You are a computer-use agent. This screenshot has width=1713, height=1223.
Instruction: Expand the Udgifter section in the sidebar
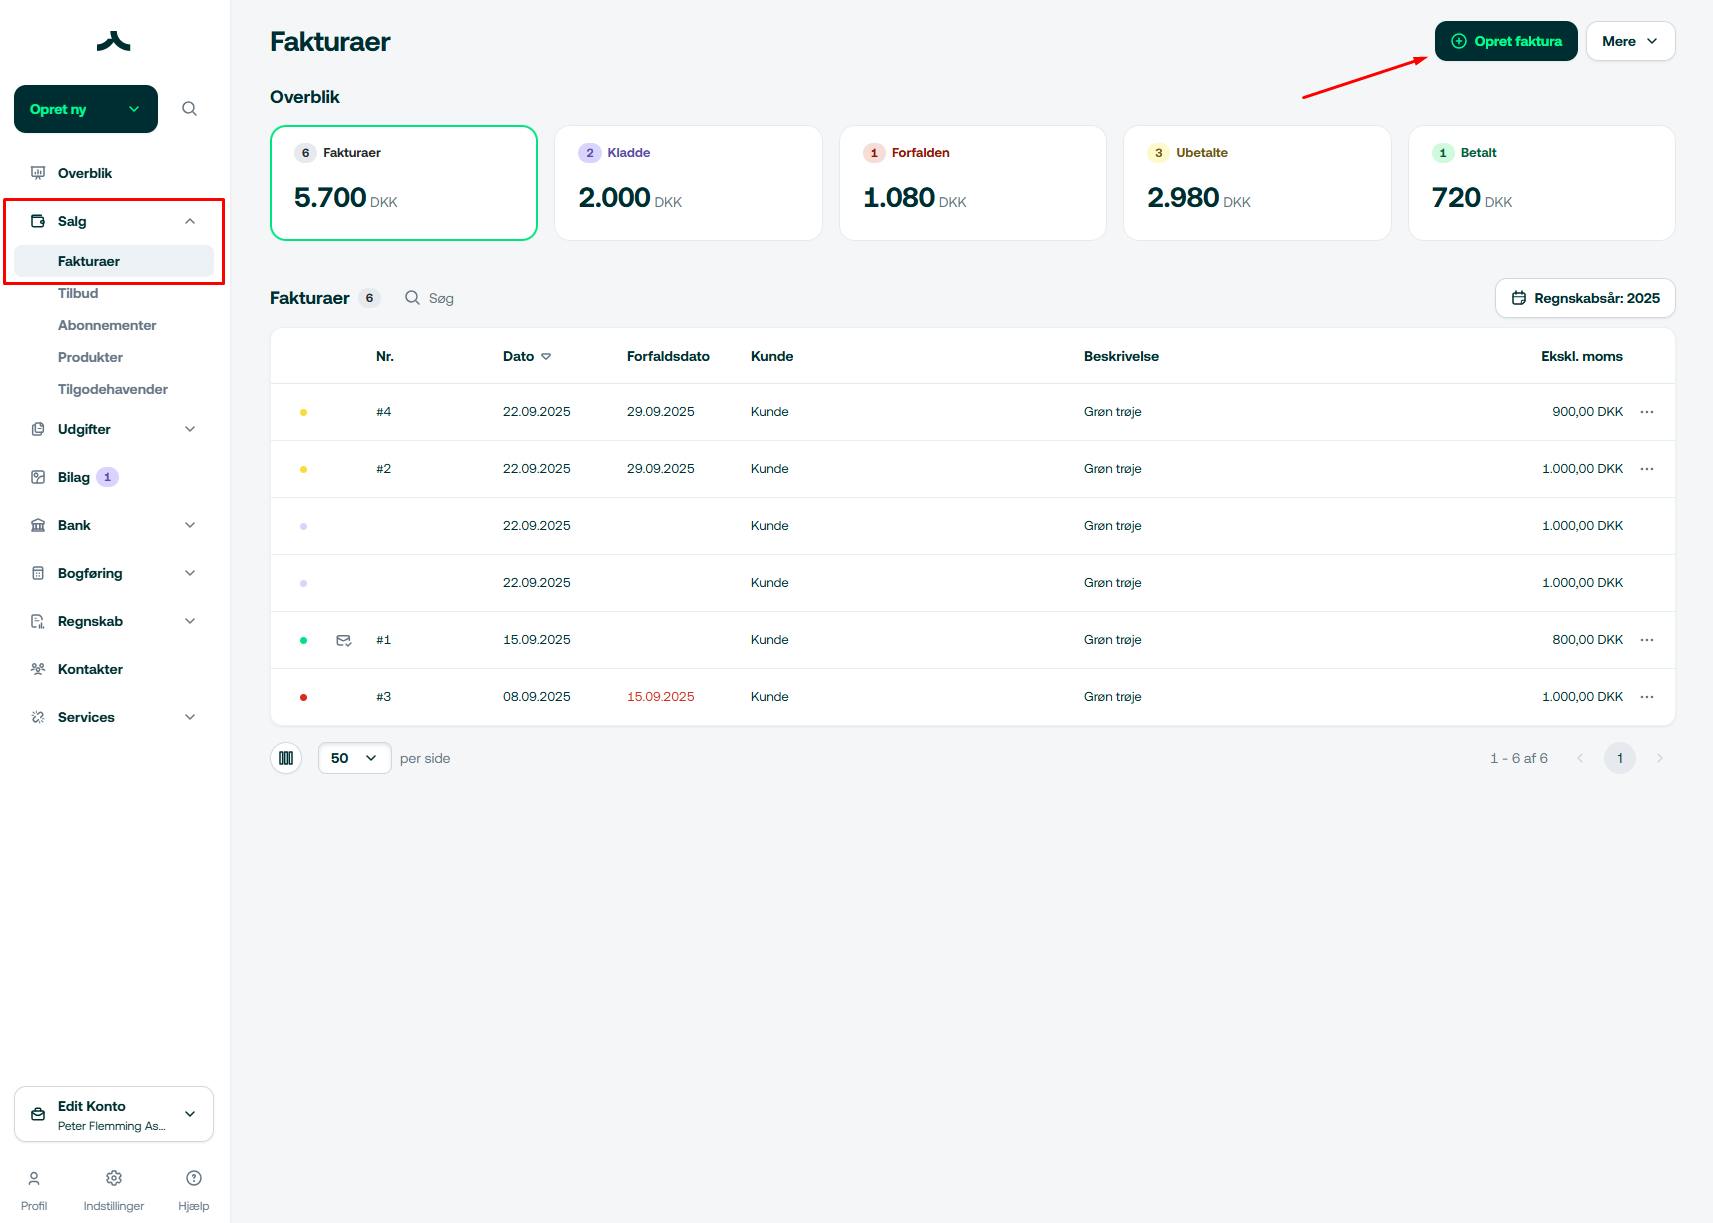(x=114, y=429)
